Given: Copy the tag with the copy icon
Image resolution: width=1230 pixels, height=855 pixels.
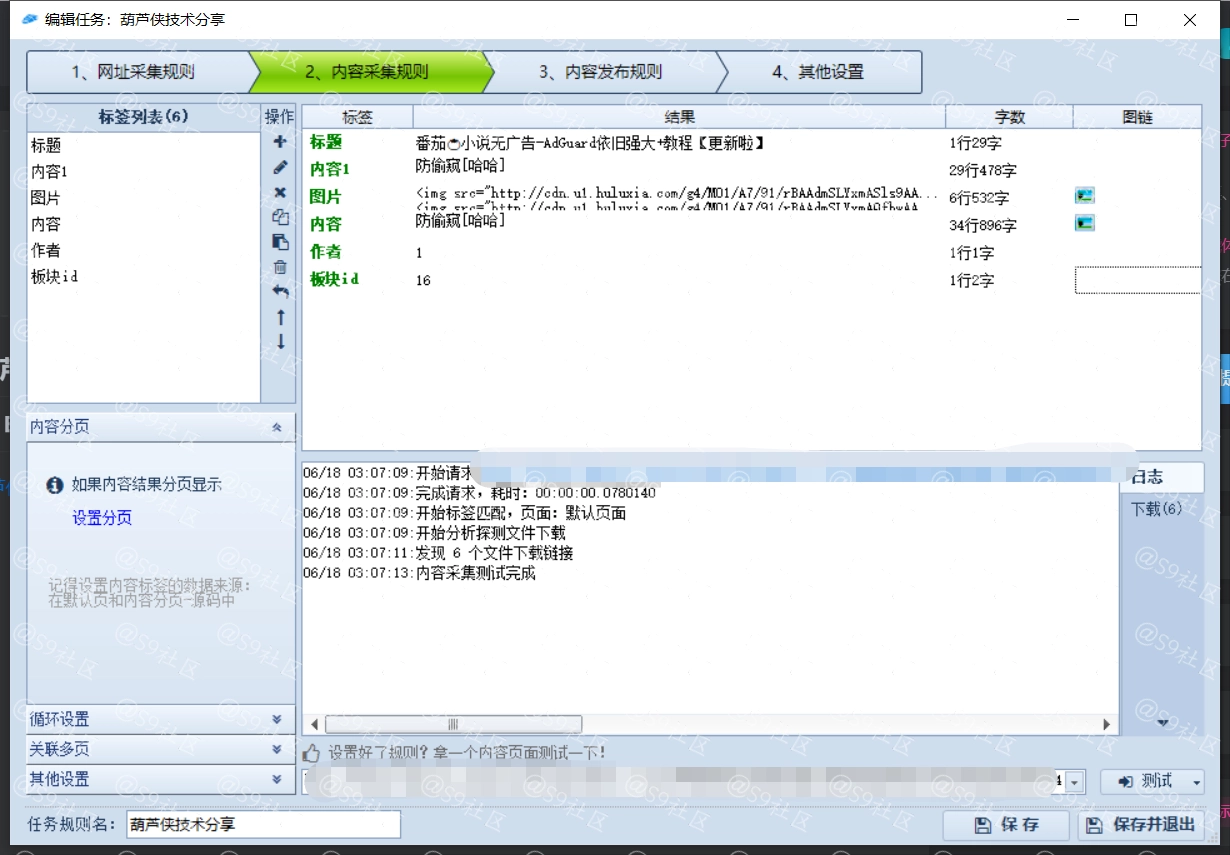Looking at the screenshot, I should [x=280, y=217].
